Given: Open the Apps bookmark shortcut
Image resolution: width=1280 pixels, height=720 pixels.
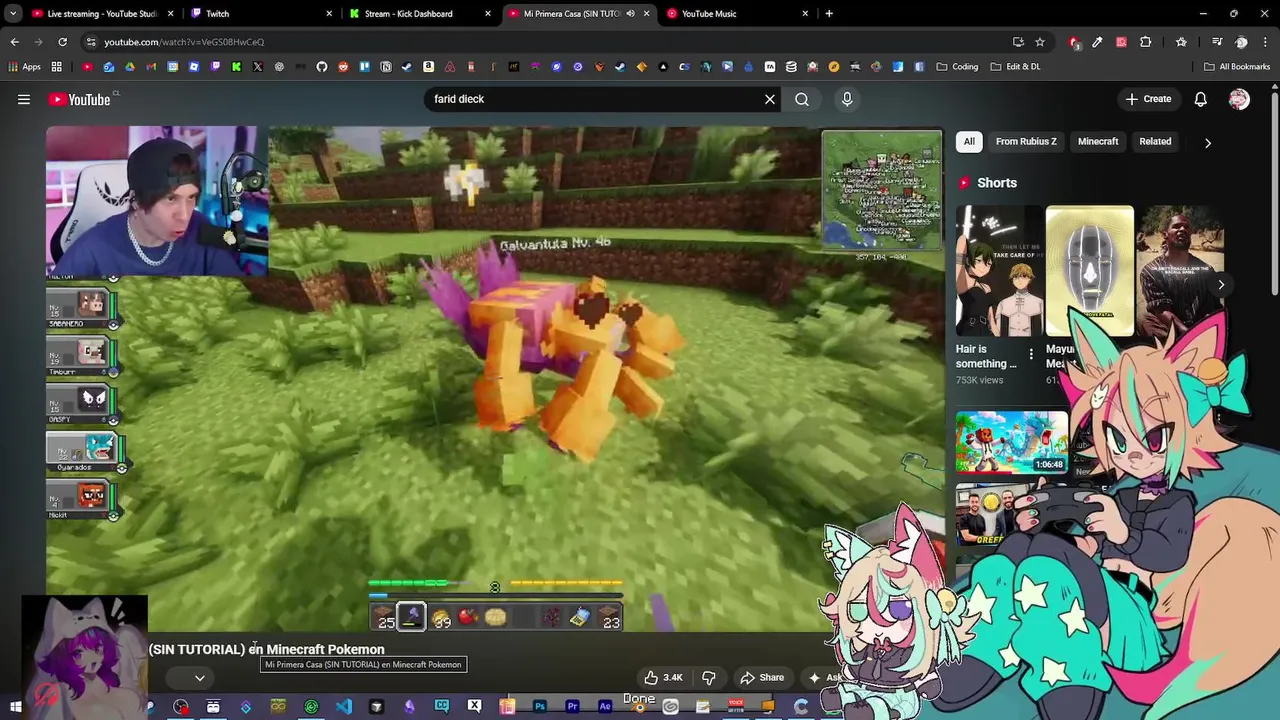Looking at the screenshot, I should 24,67.
